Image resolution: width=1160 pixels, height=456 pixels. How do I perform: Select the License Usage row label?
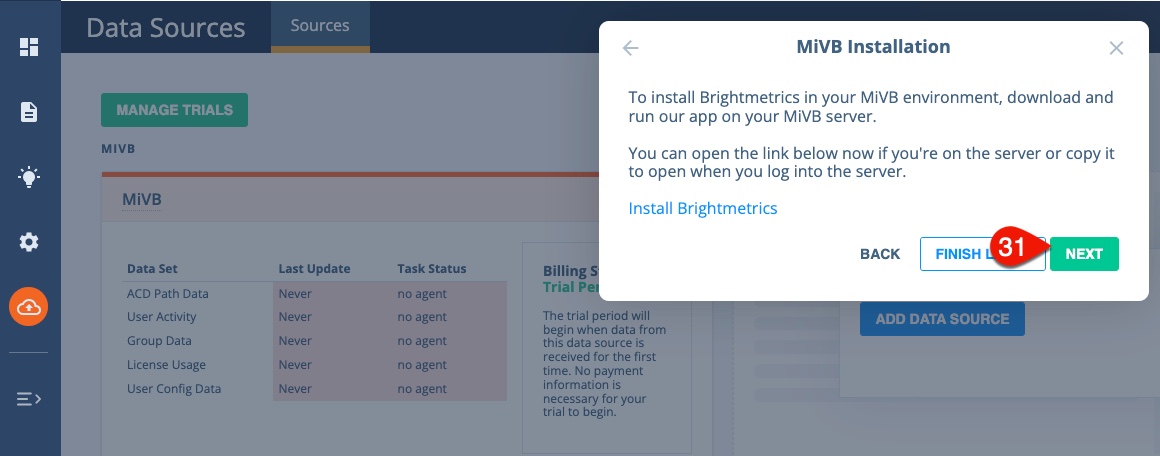pos(166,365)
